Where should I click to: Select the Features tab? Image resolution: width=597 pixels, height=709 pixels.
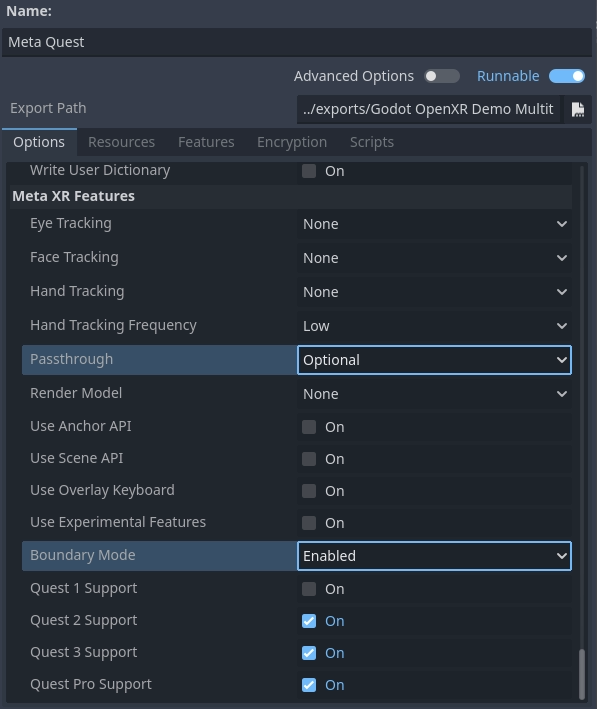[x=206, y=142]
